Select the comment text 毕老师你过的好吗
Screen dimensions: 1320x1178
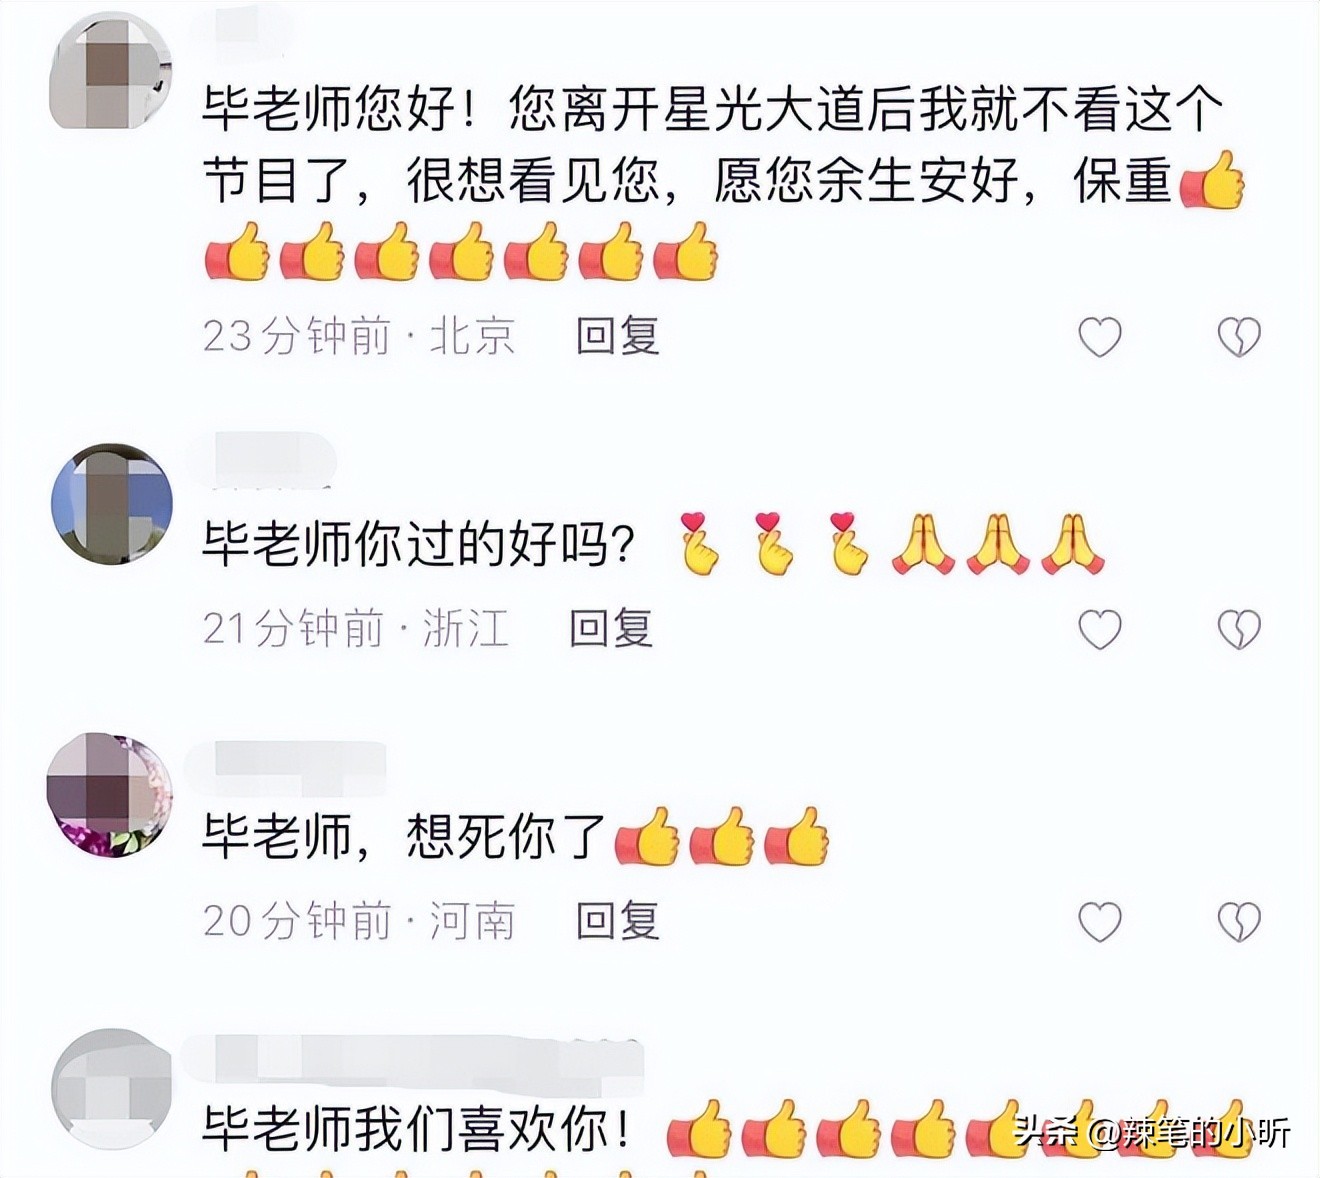point(419,544)
